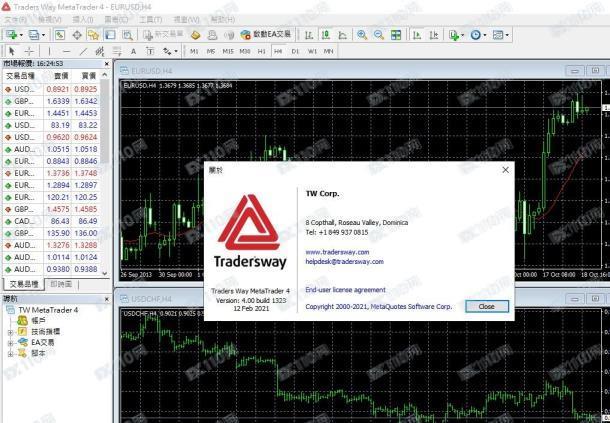
Task: Click the Close button in About dialog
Action: 487,306
